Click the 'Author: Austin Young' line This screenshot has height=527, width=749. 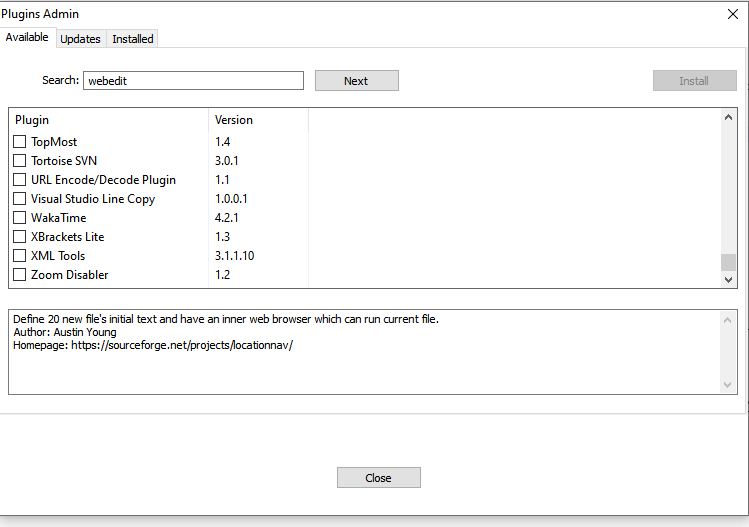point(65,333)
